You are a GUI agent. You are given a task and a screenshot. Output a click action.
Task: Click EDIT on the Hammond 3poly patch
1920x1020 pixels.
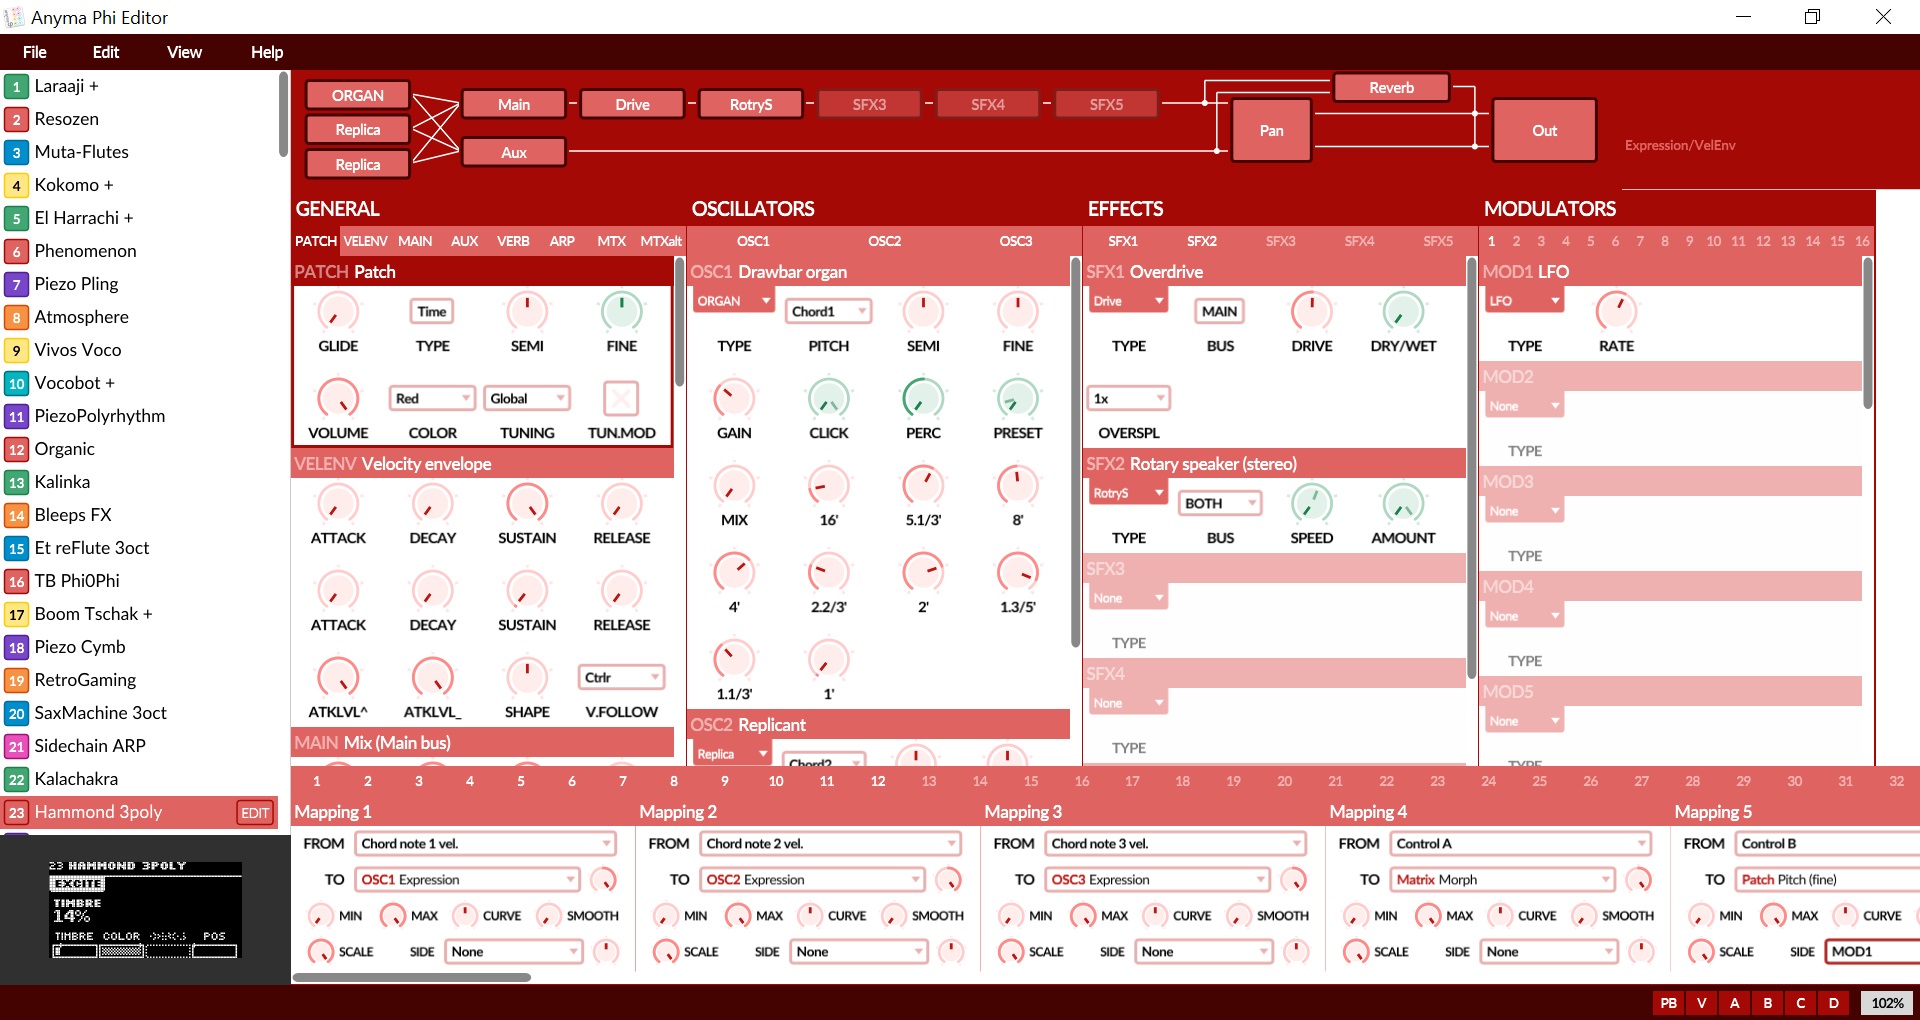255,813
